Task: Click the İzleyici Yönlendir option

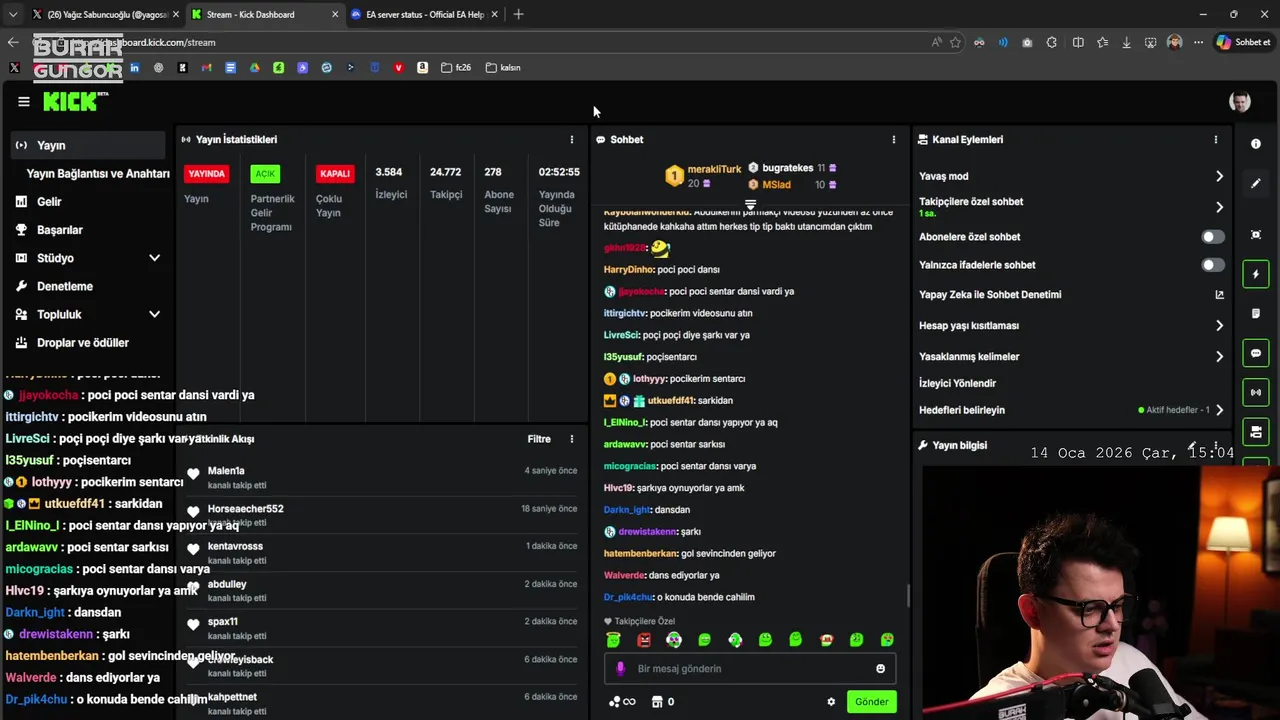Action: coord(957,383)
